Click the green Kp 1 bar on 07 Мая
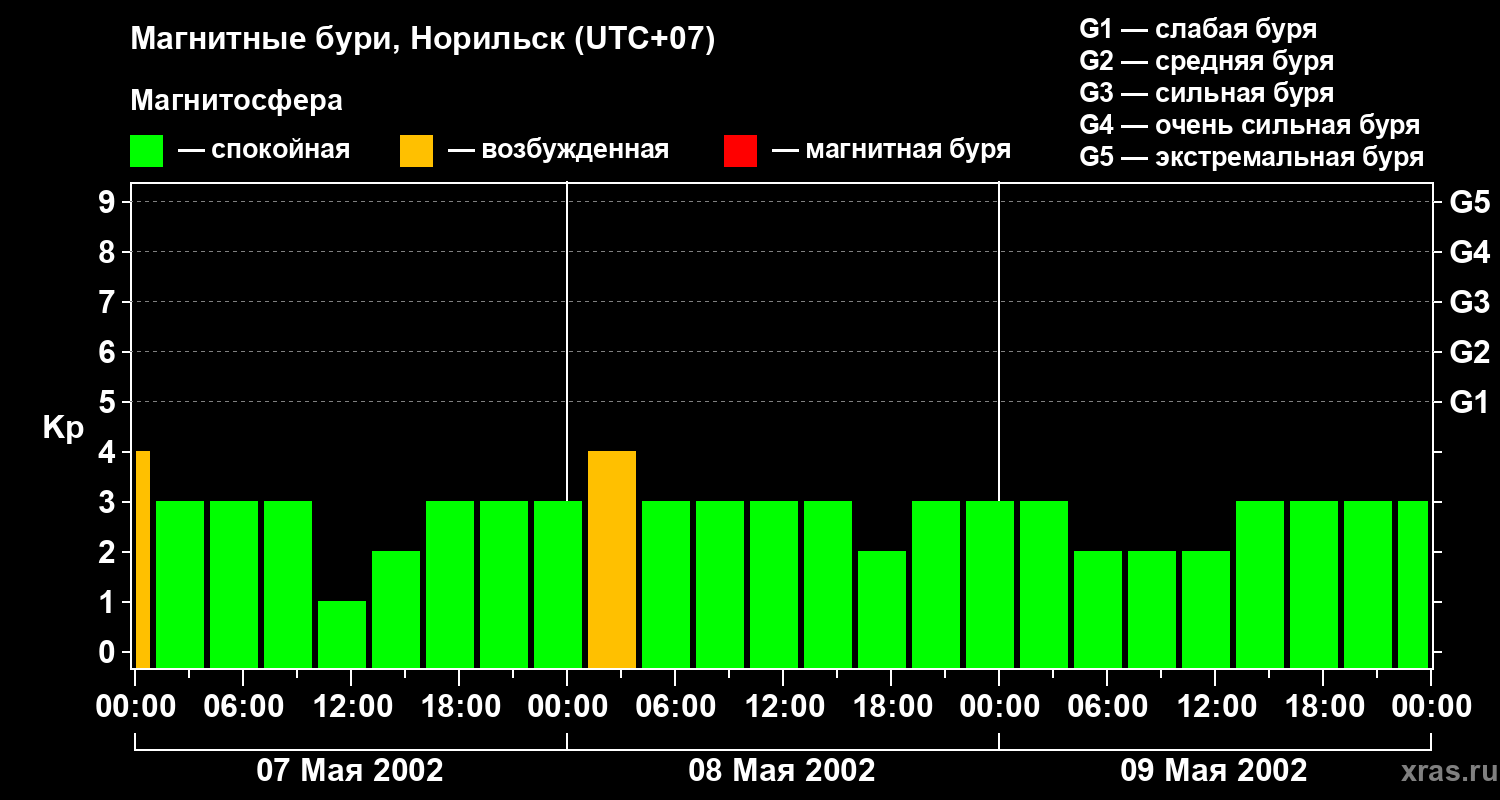The image size is (1500, 800). [x=342, y=634]
